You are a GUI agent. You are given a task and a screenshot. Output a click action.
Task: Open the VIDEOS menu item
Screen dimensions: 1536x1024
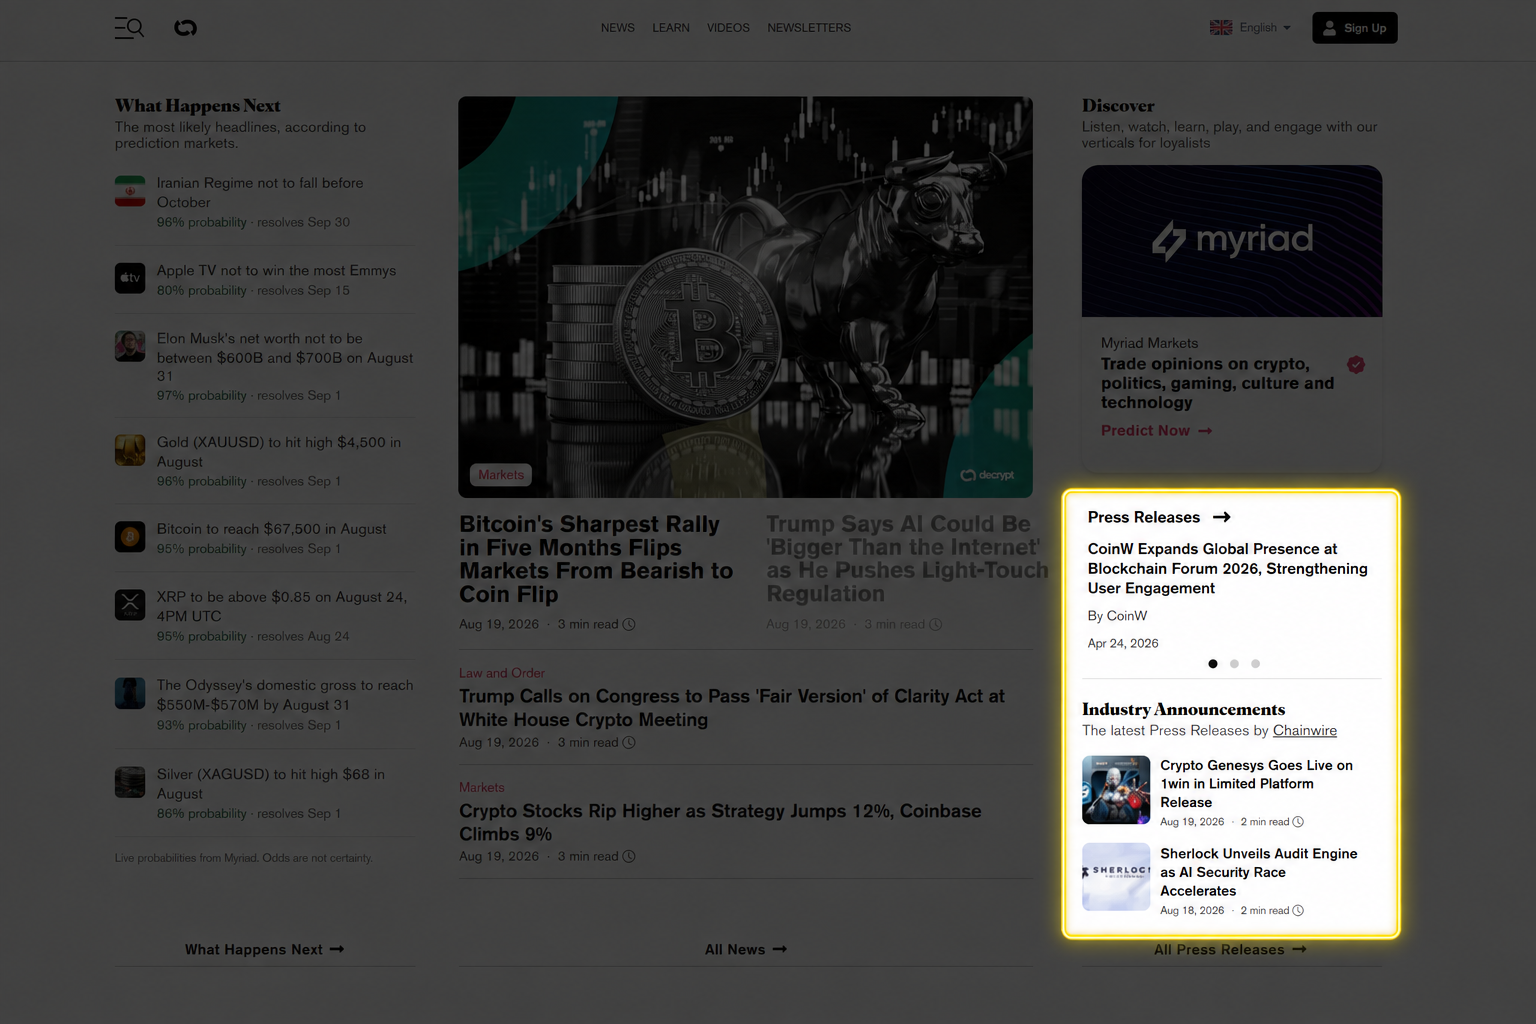[x=727, y=28]
